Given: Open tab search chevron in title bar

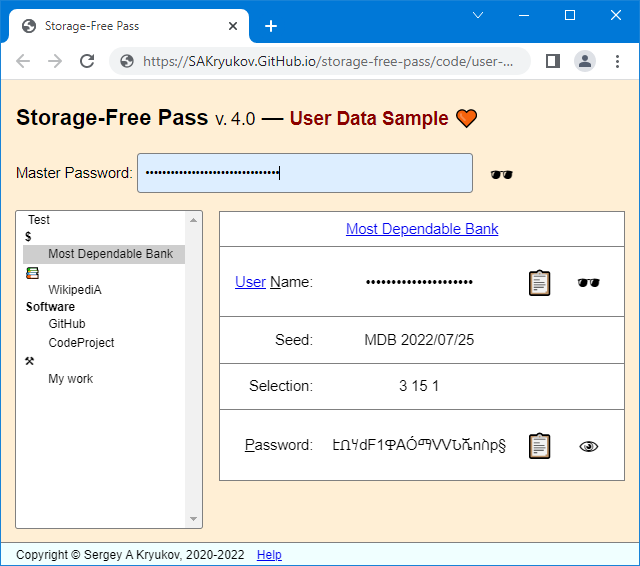Looking at the screenshot, I should pos(478,15).
